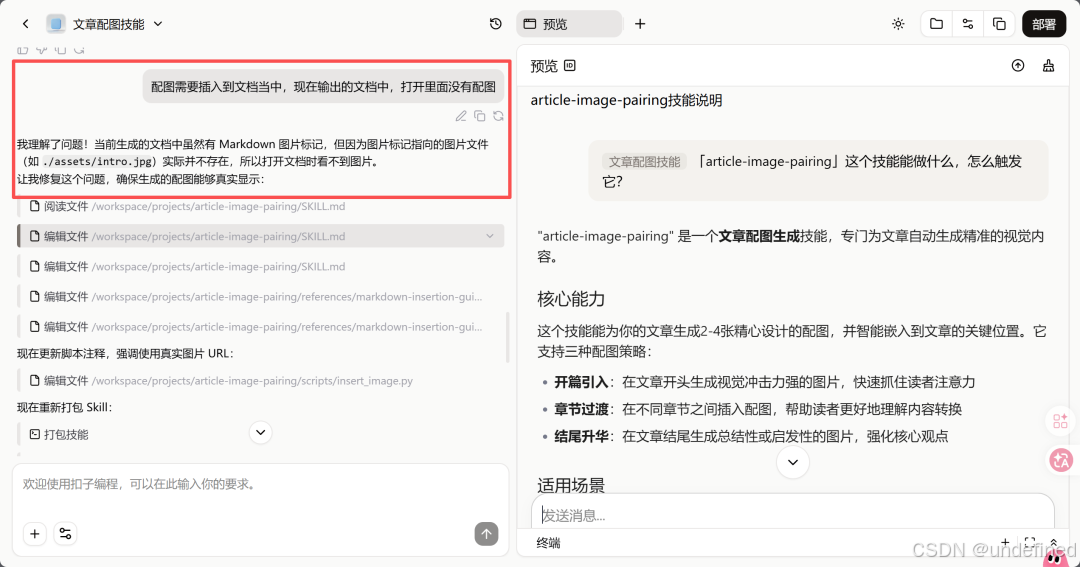Viewport: 1080px width, 567px height.
Task: Click the 发送消息 input field
Action: (x=792, y=515)
